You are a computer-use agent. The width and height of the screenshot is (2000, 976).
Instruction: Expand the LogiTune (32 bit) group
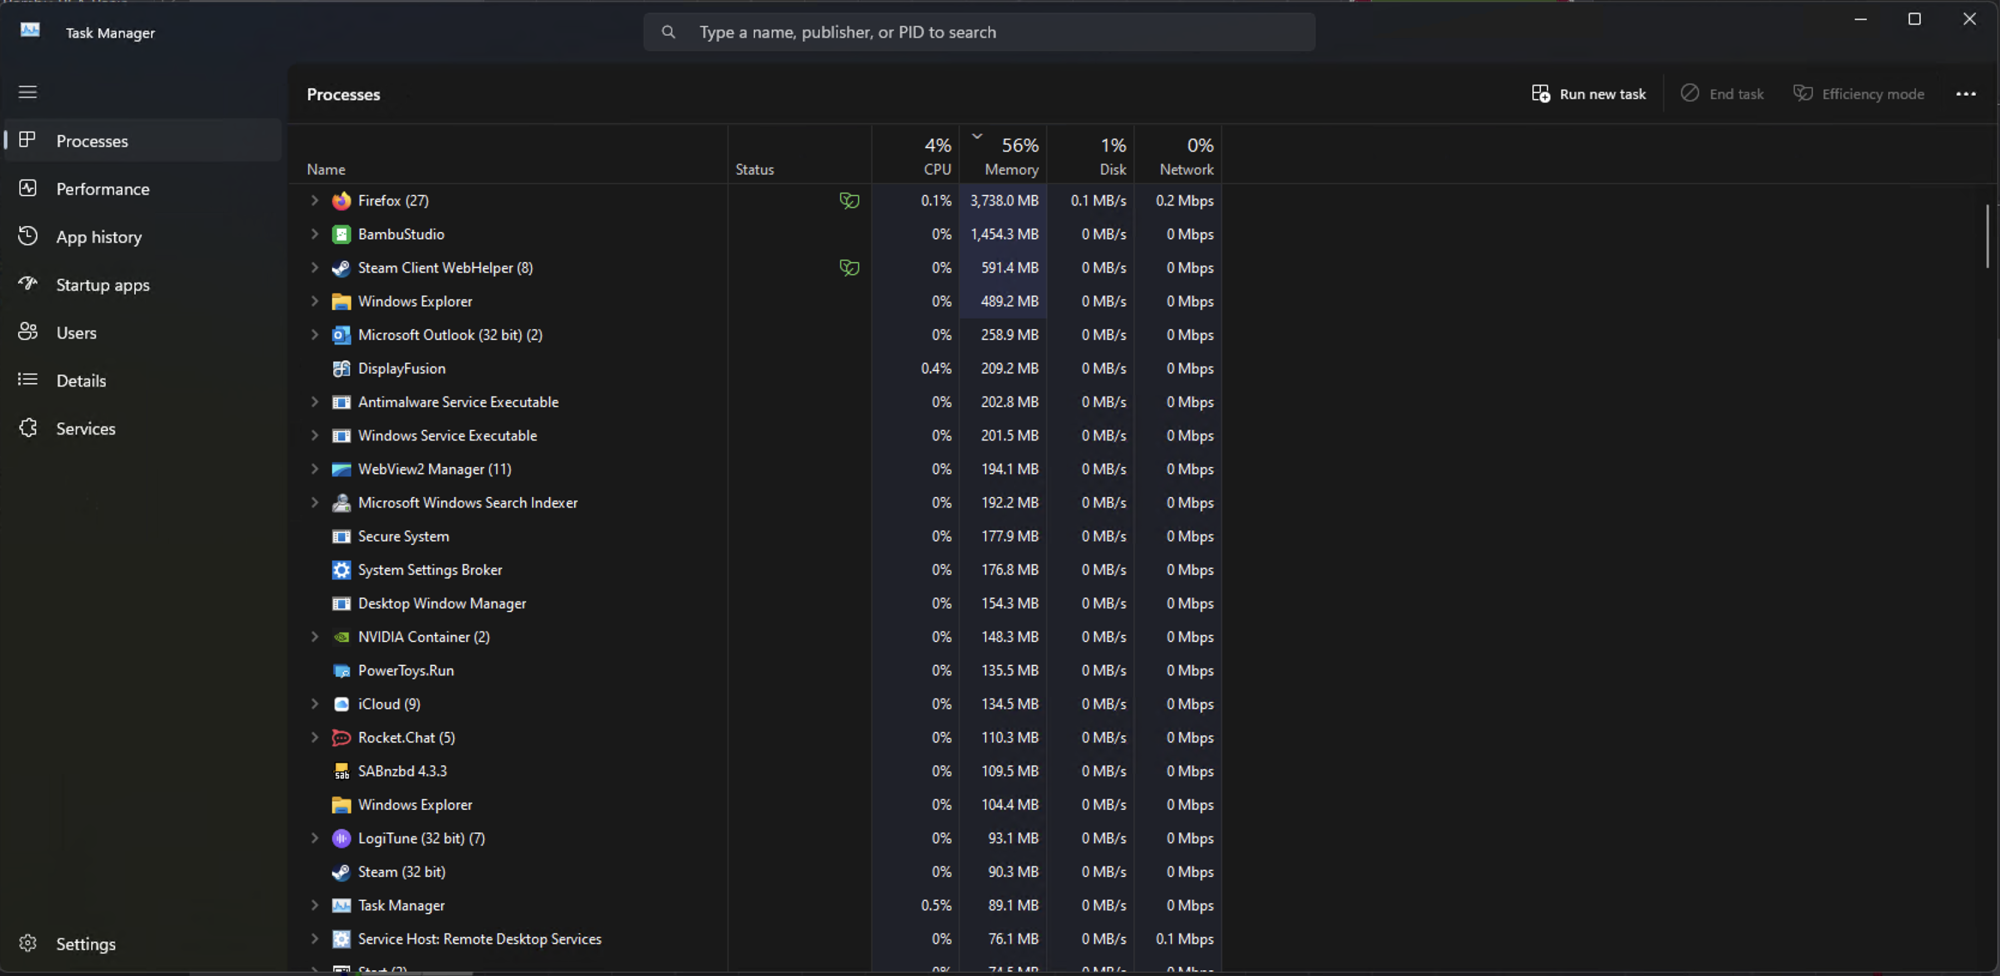coord(314,838)
